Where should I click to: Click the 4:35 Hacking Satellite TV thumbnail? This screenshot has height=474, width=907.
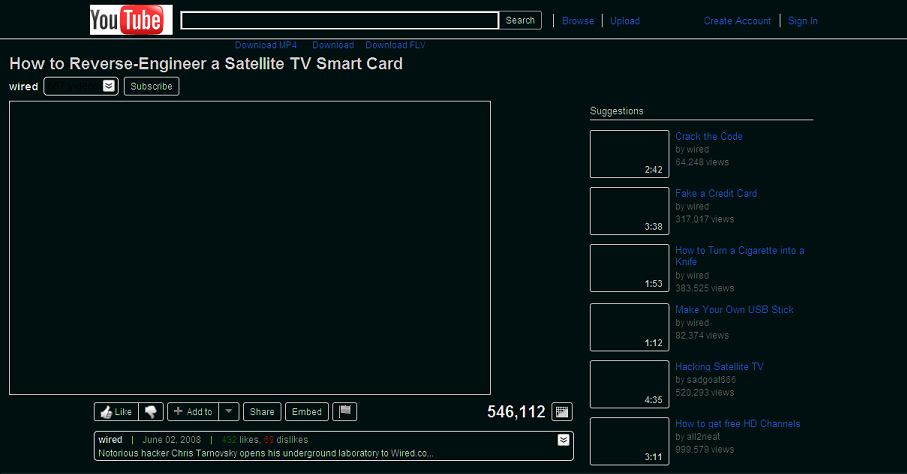[629, 384]
